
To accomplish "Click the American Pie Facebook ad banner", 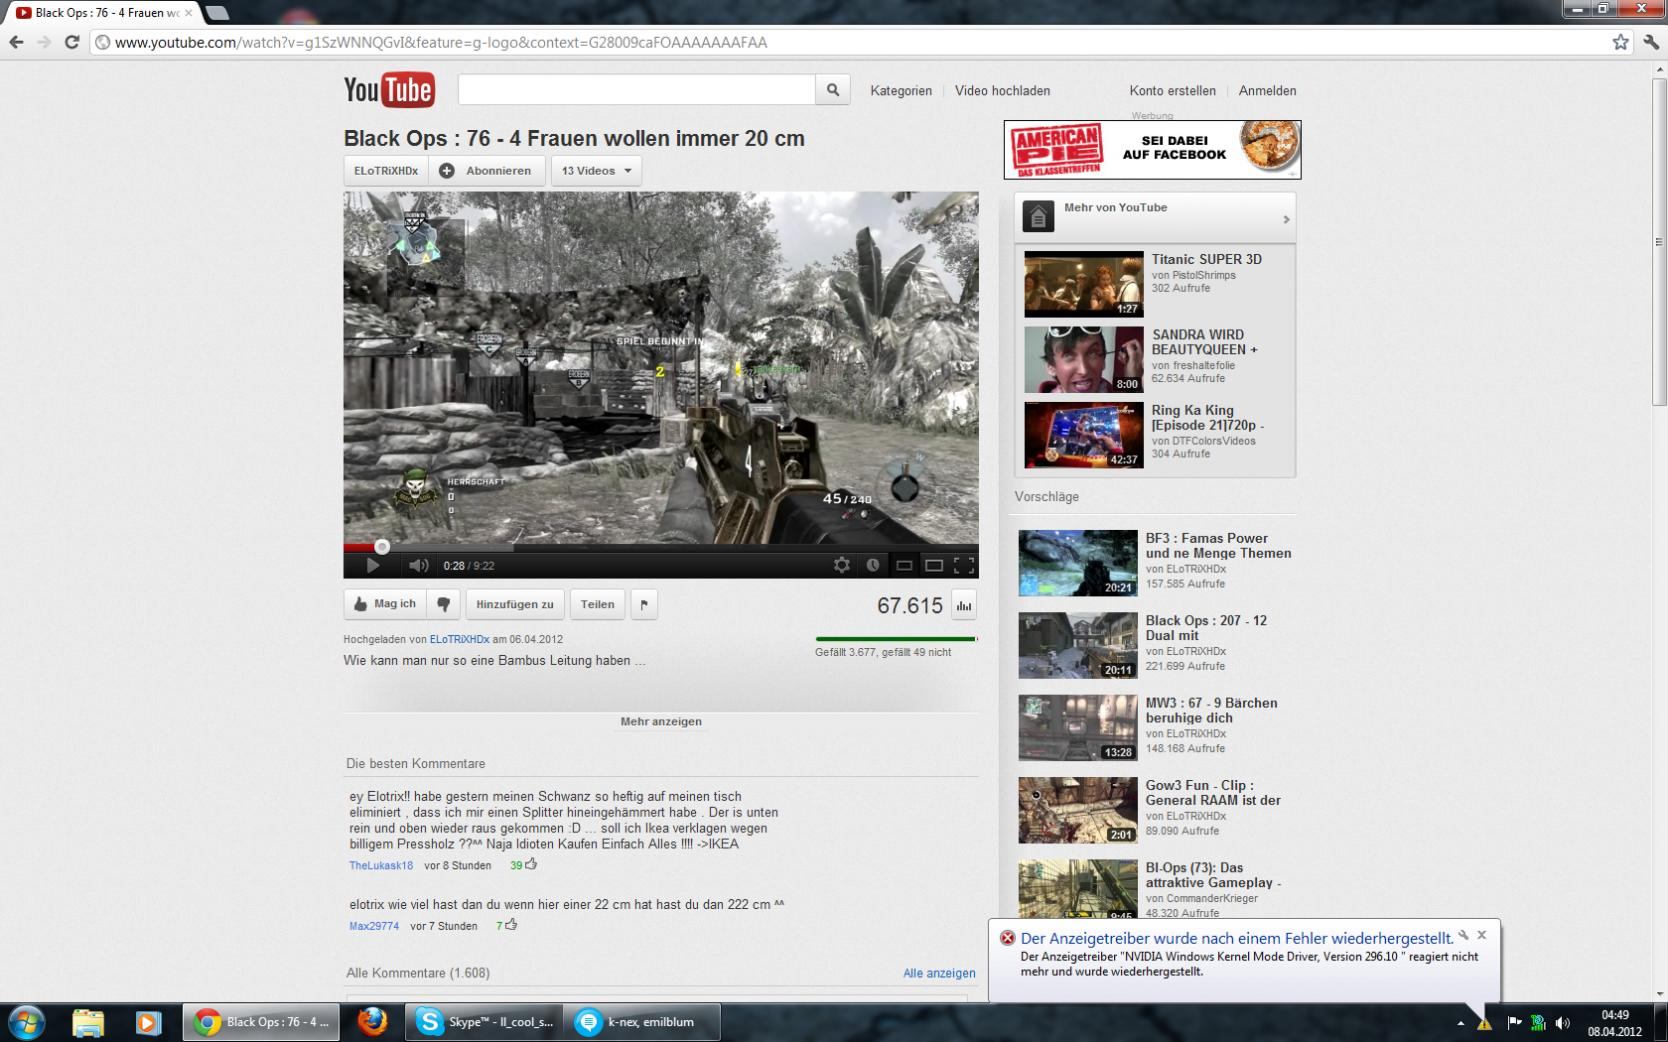I will (1152, 150).
